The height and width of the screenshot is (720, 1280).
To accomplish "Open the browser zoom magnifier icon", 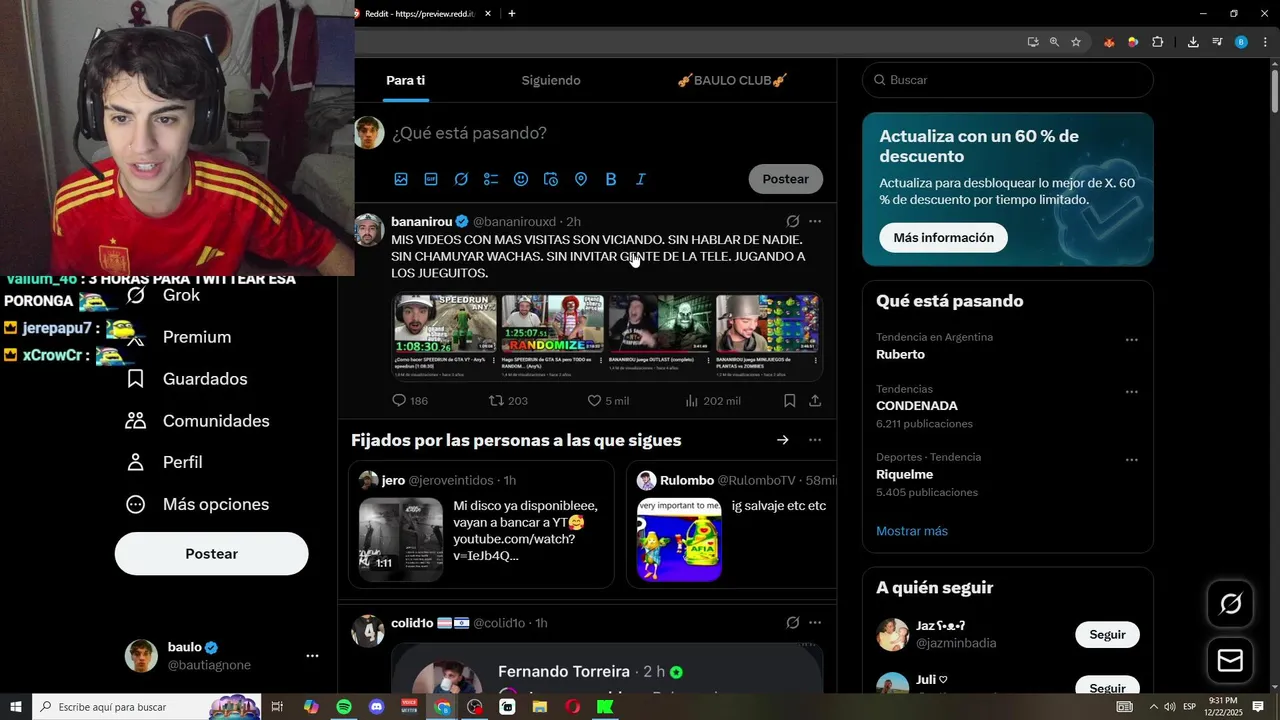I will tap(1054, 42).
